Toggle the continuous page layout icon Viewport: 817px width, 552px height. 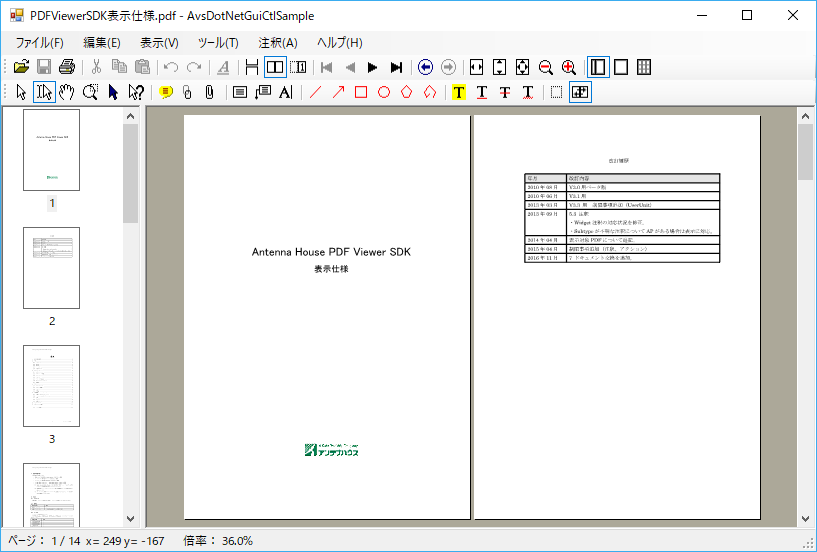tap(252, 67)
